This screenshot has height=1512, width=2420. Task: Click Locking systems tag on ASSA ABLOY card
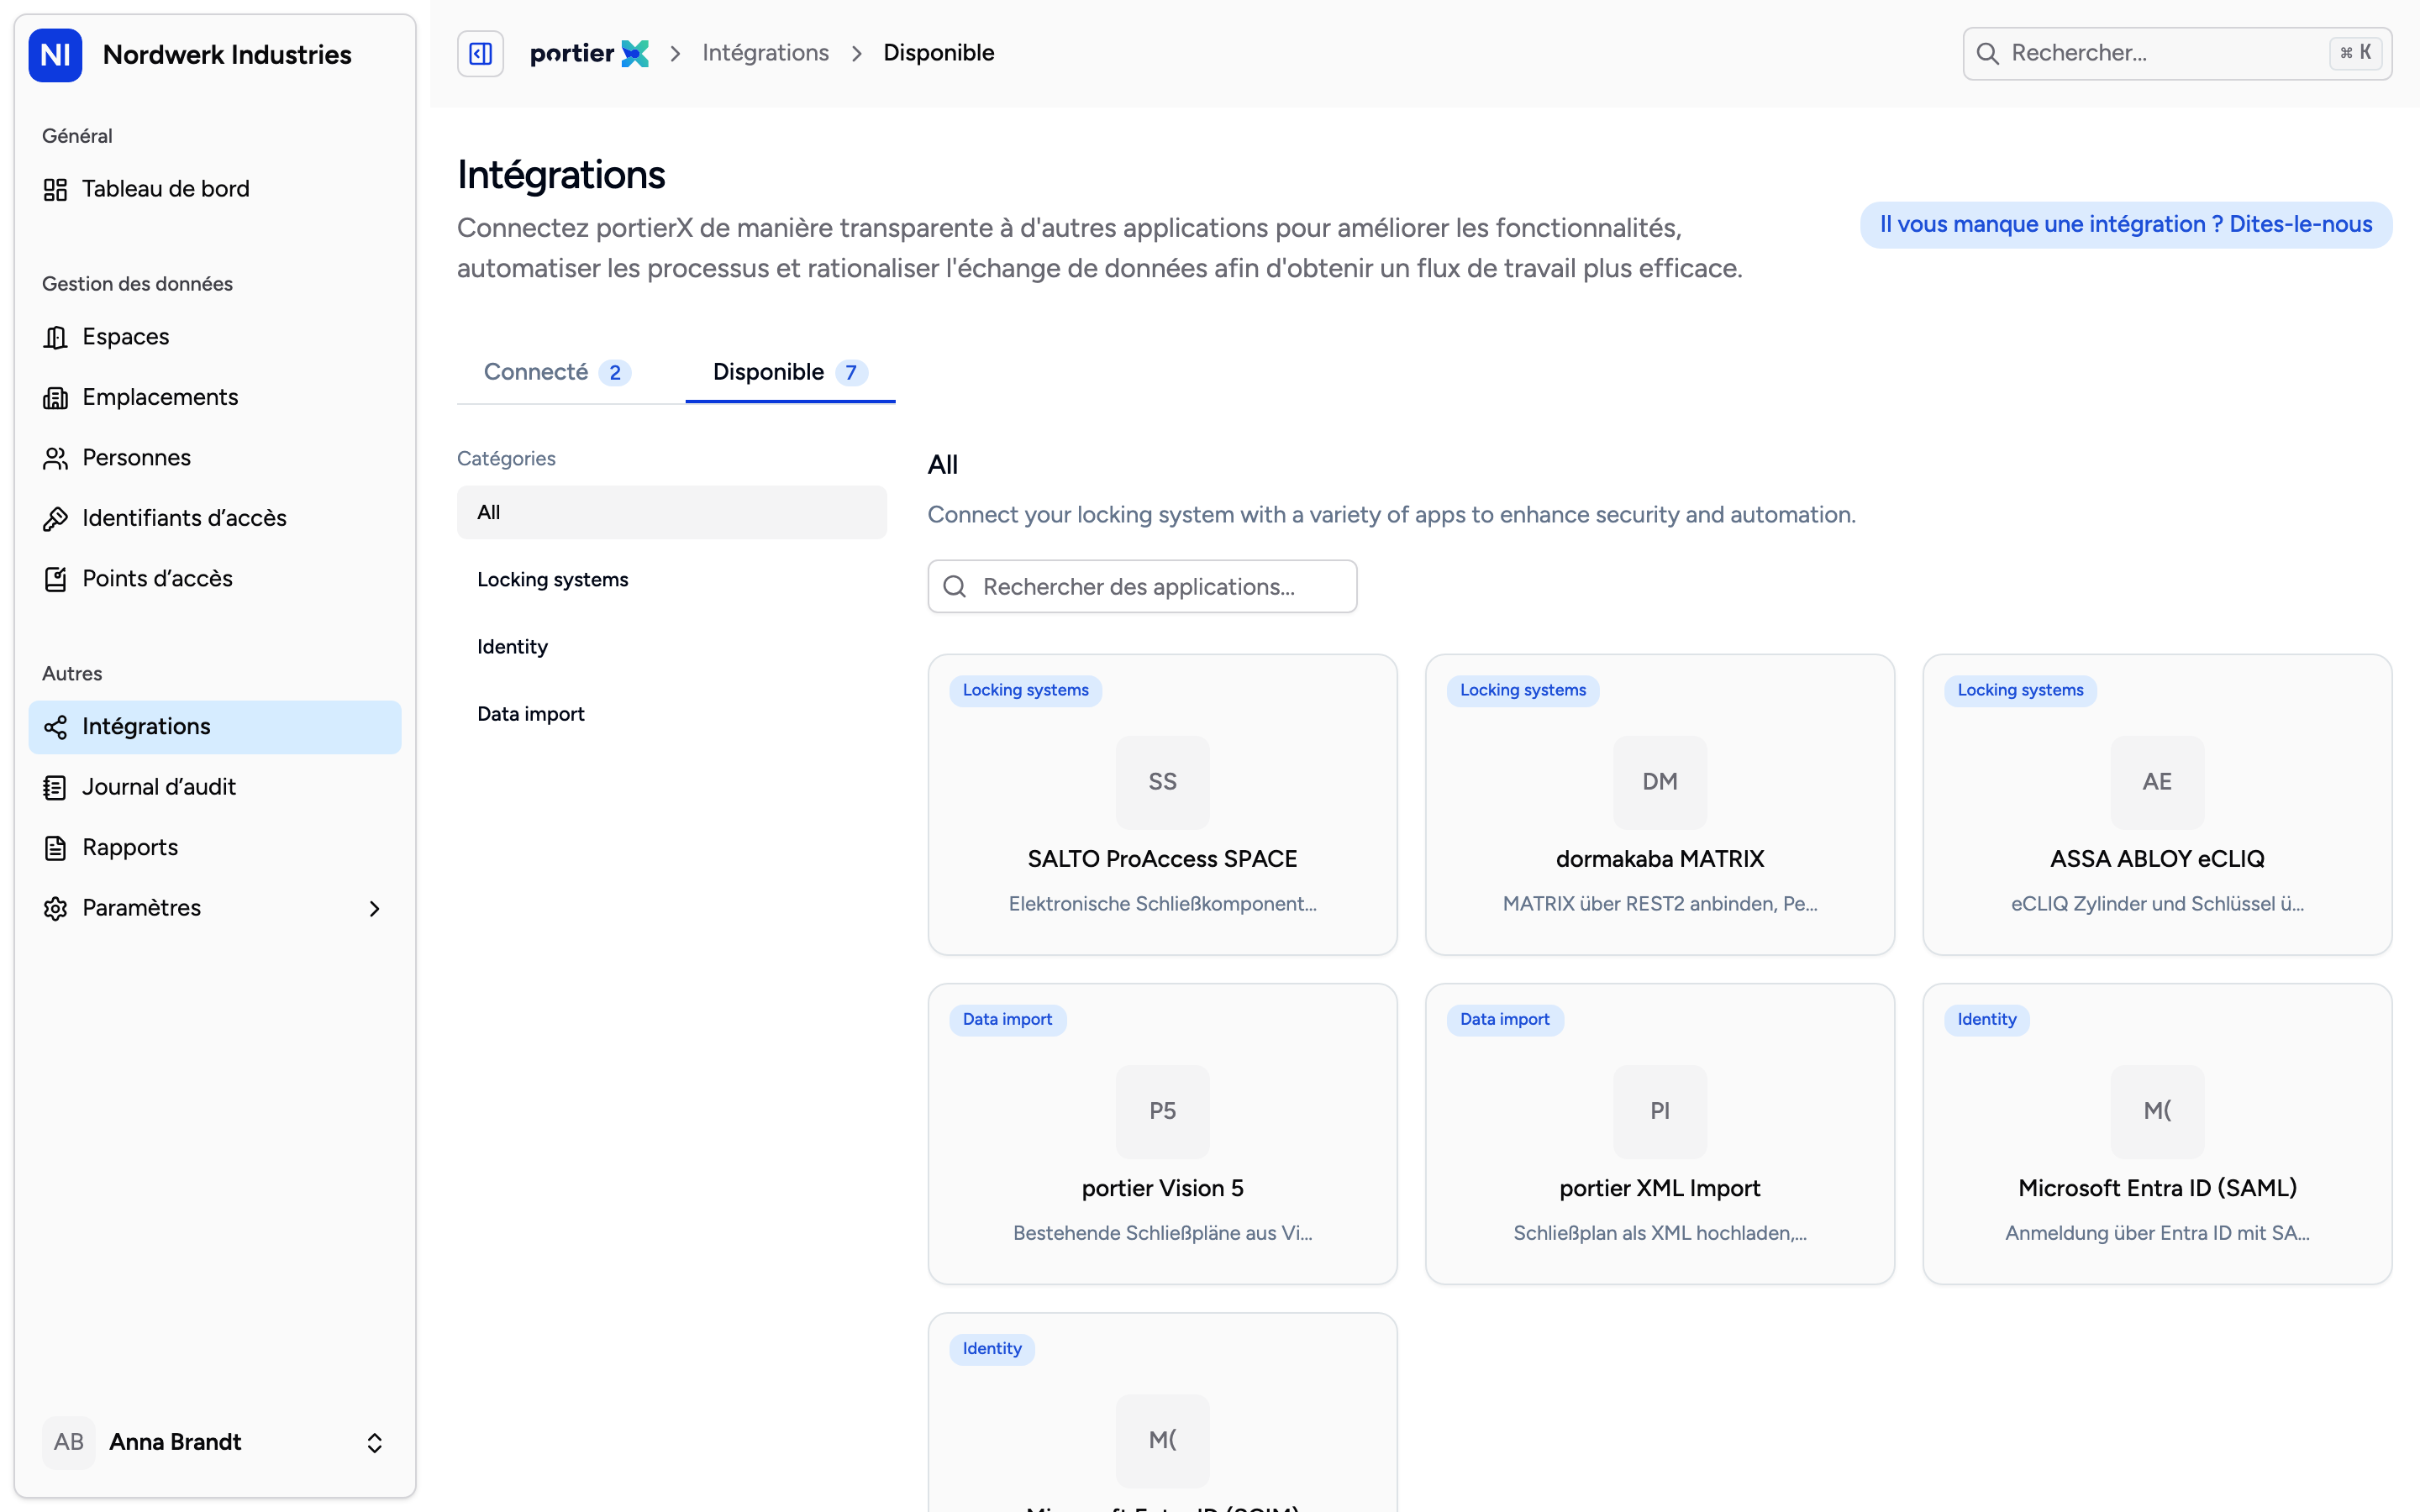(x=2020, y=690)
